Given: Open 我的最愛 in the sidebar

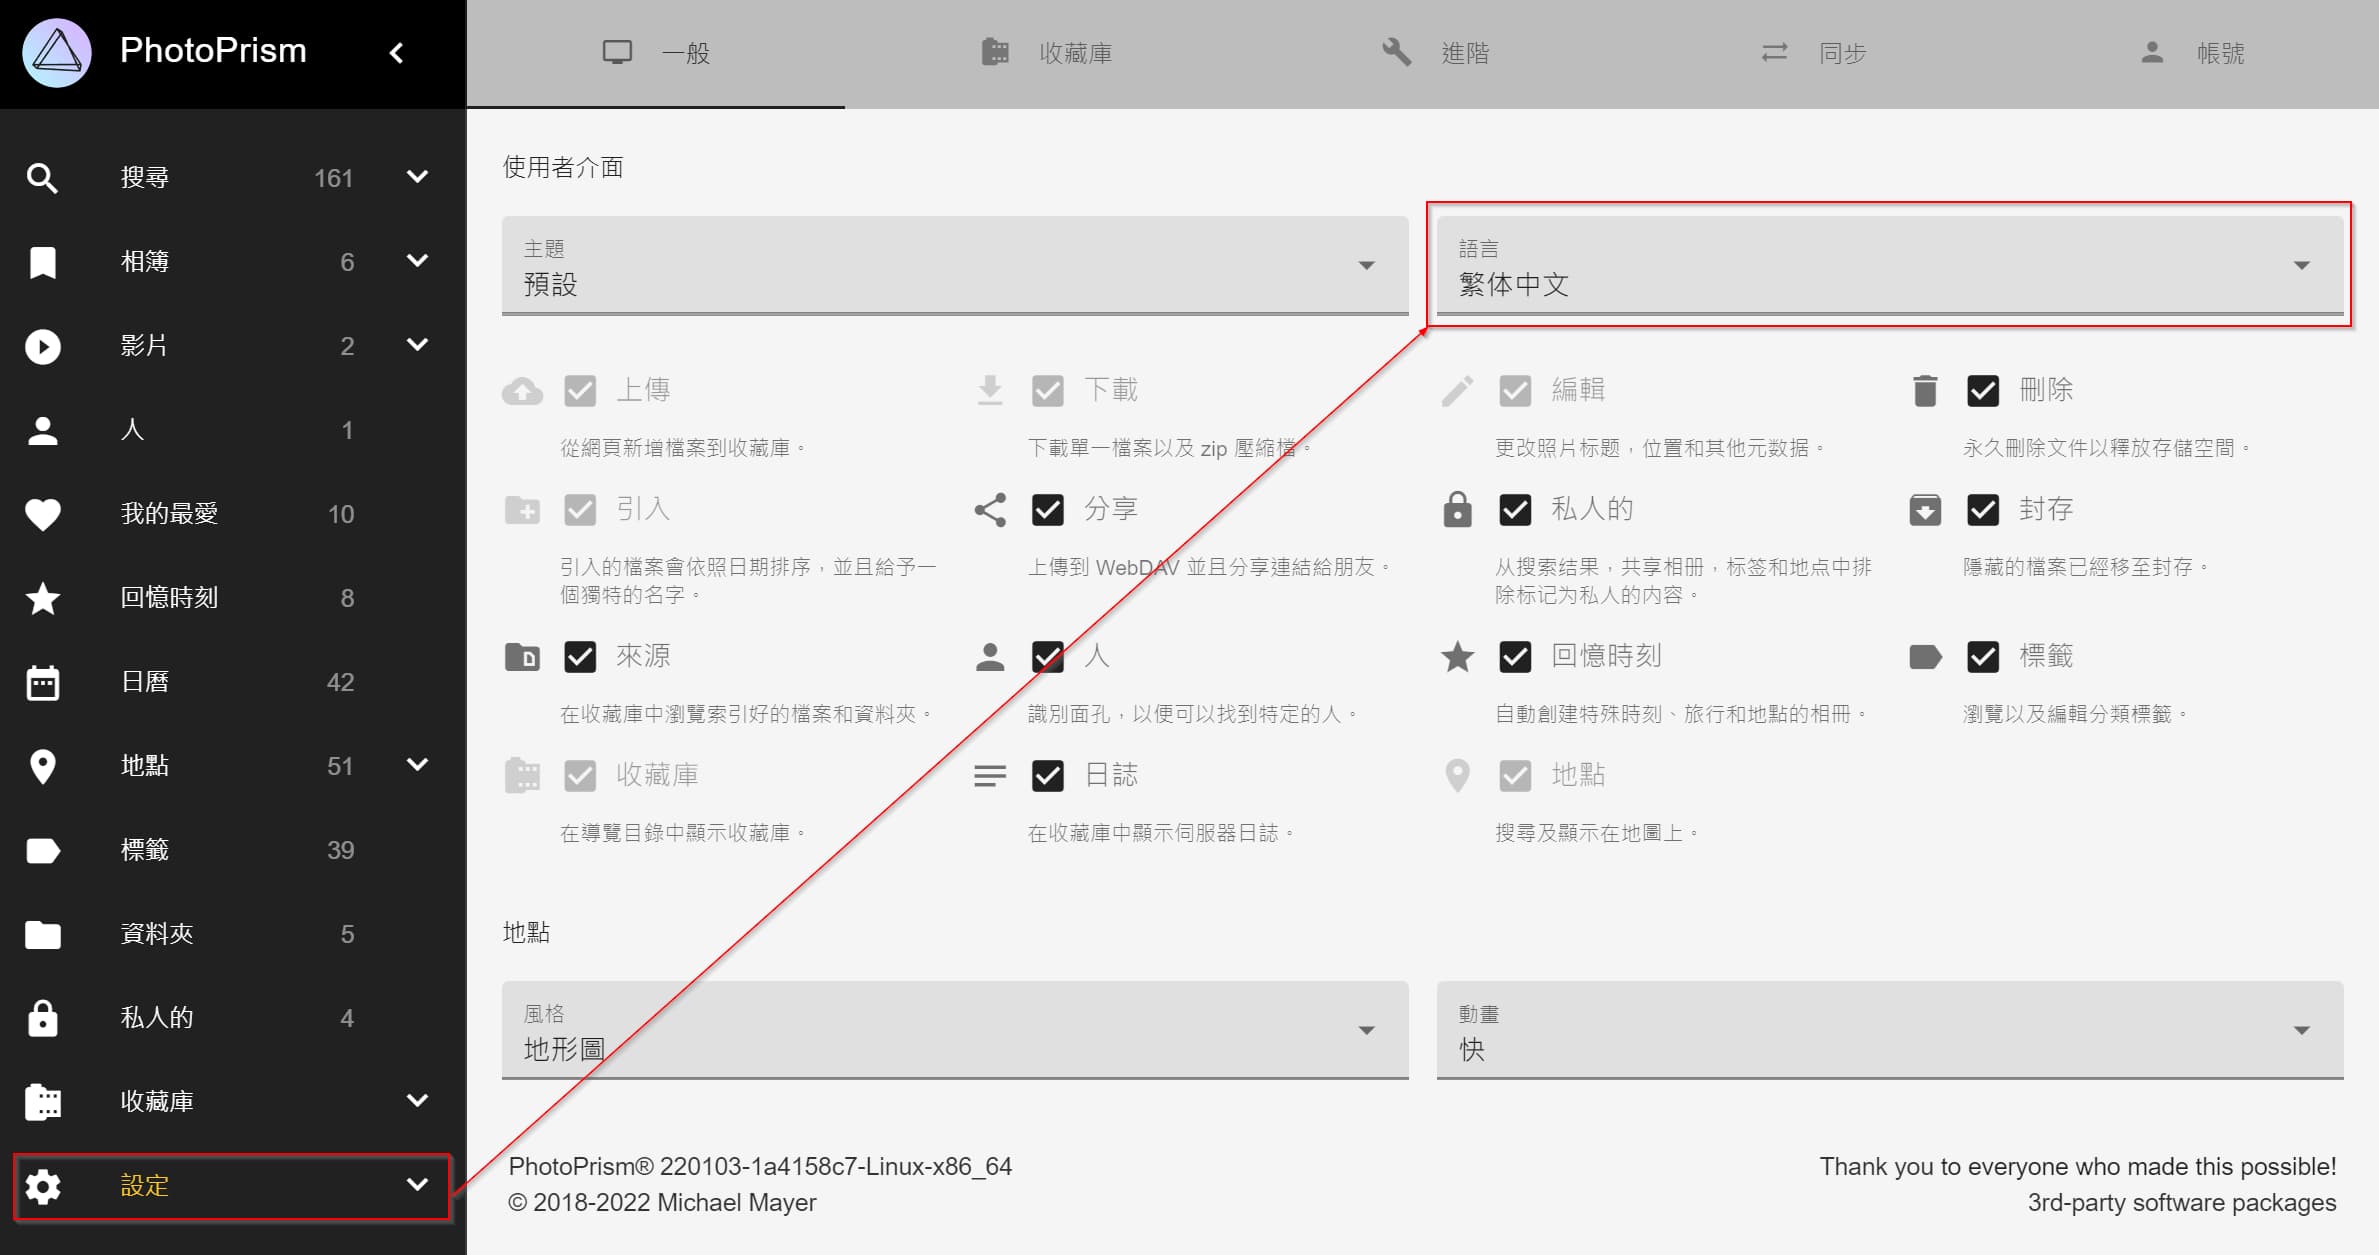Looking at the screenshot, I should tap(233, 514).
